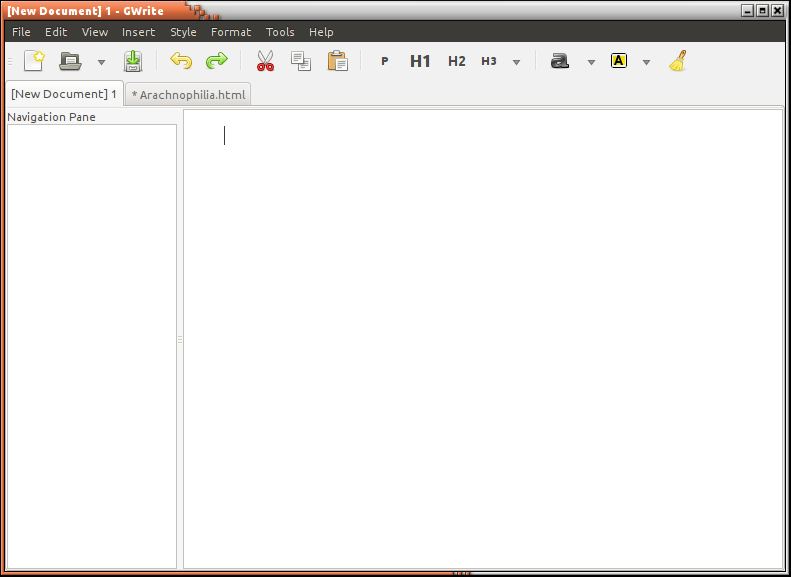Click the Open file folder icon

coord(70,61)
